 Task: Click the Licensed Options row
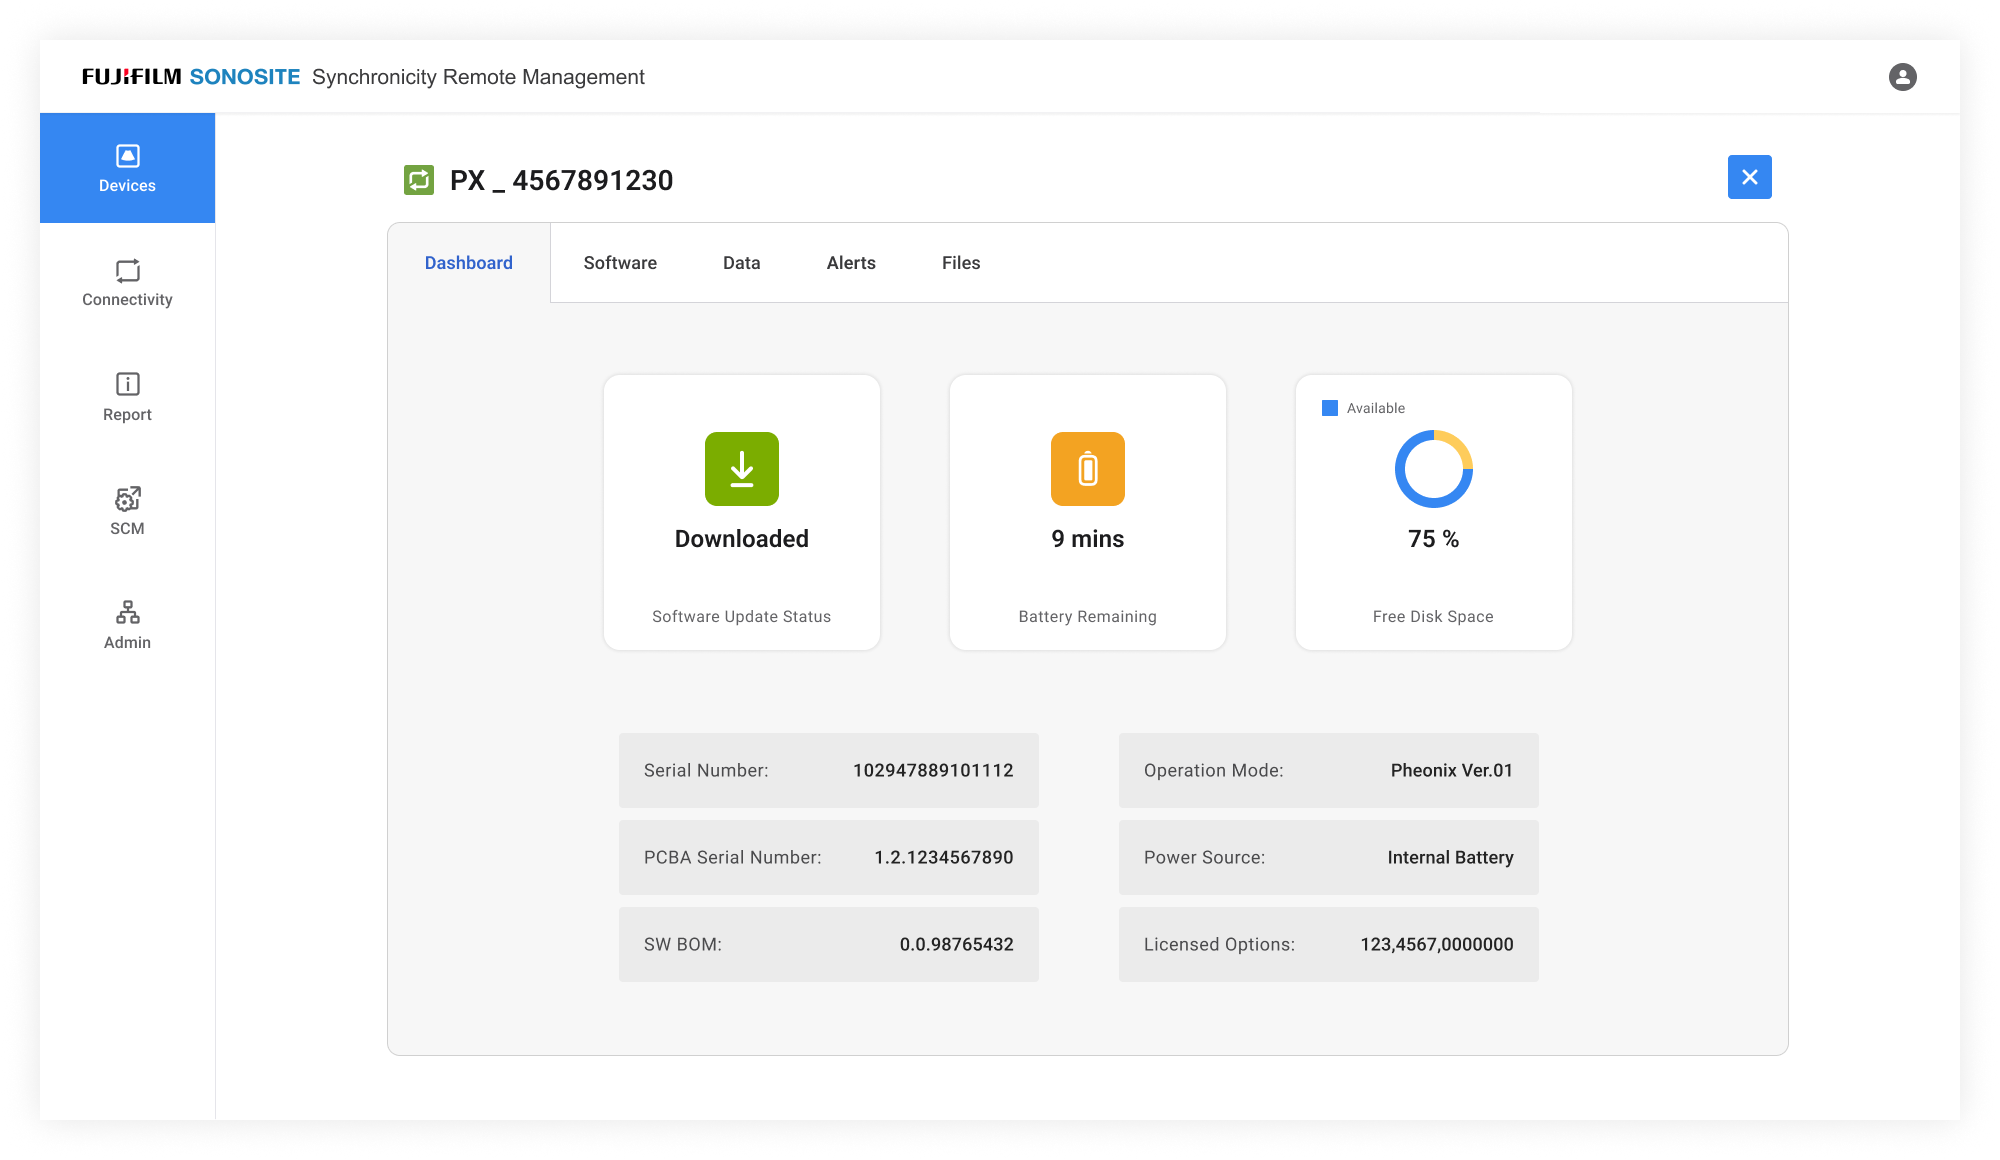pyautogui.click(x=1328, y=944)
